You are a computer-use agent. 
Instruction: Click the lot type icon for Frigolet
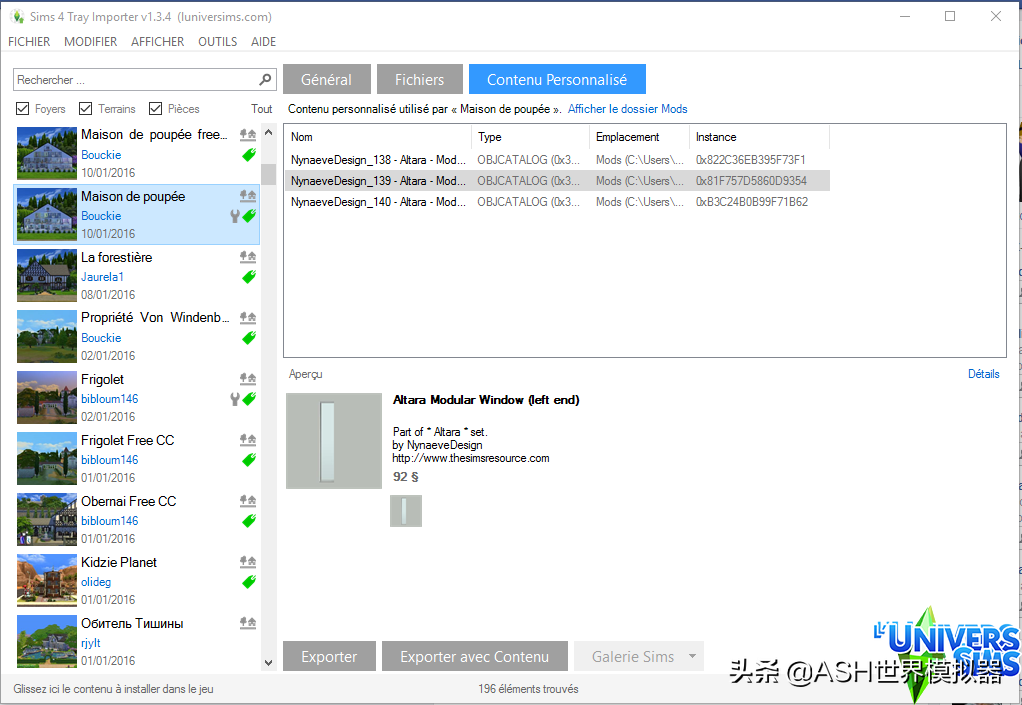pyautogui.click(x=248, y=379)
